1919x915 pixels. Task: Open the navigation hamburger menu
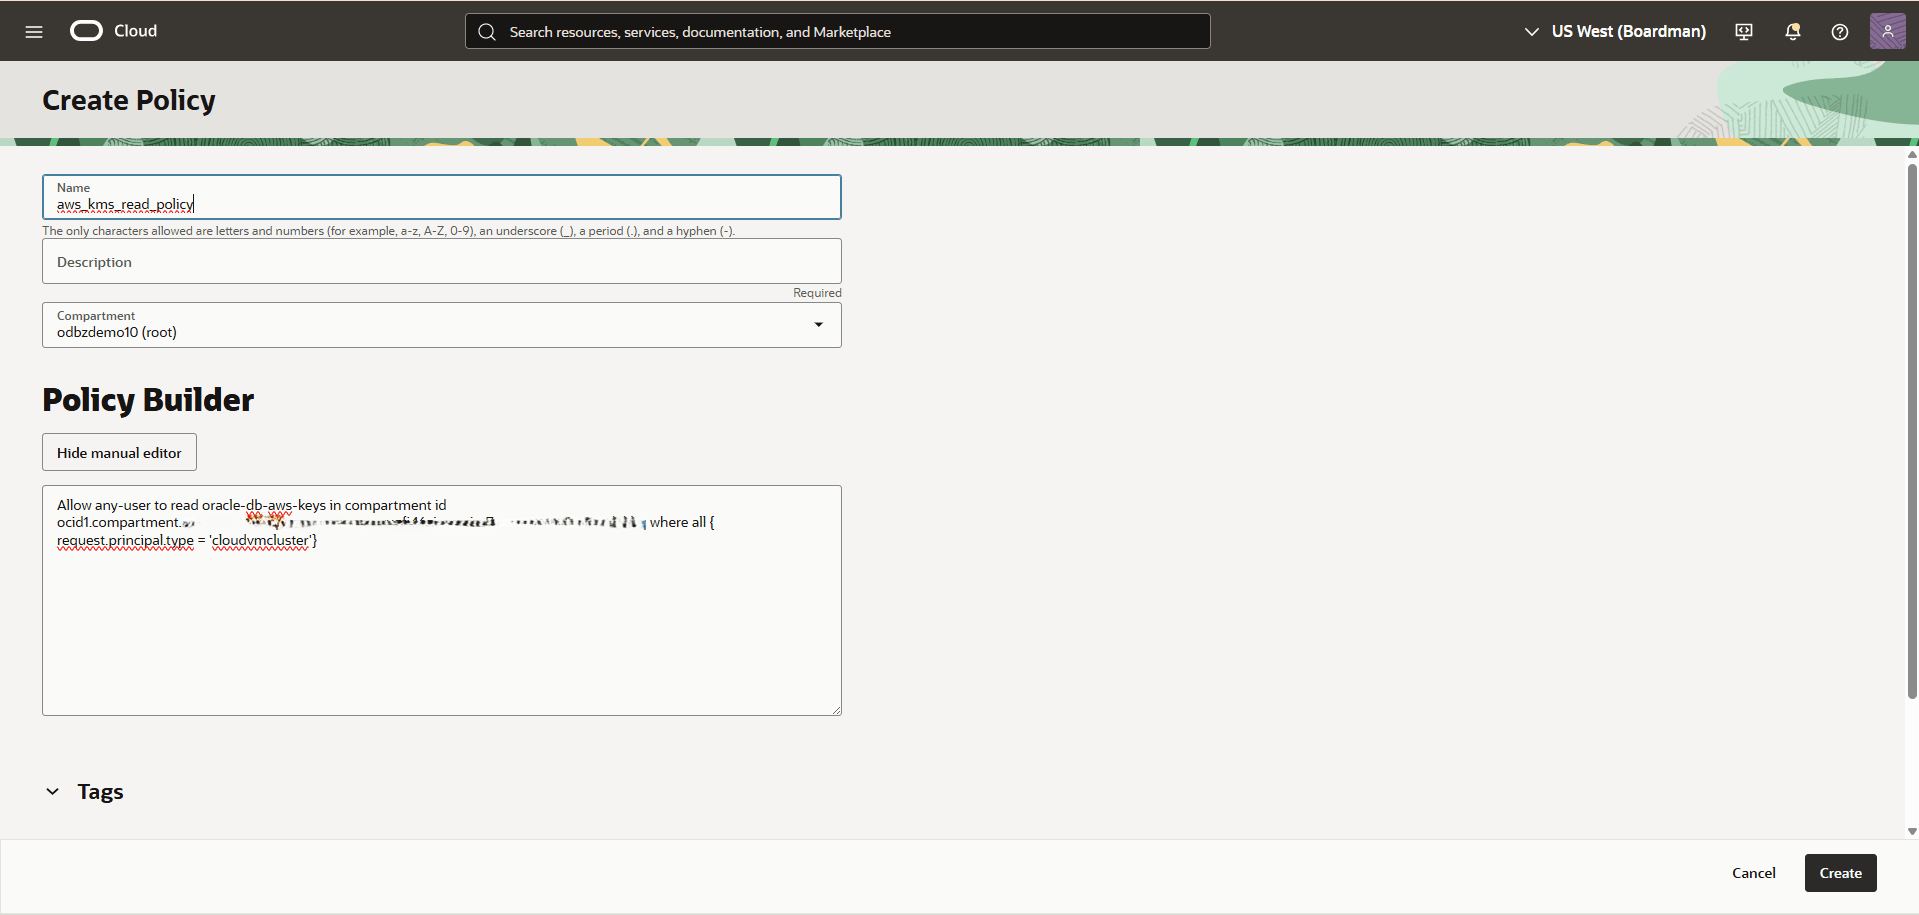[34, 31]
